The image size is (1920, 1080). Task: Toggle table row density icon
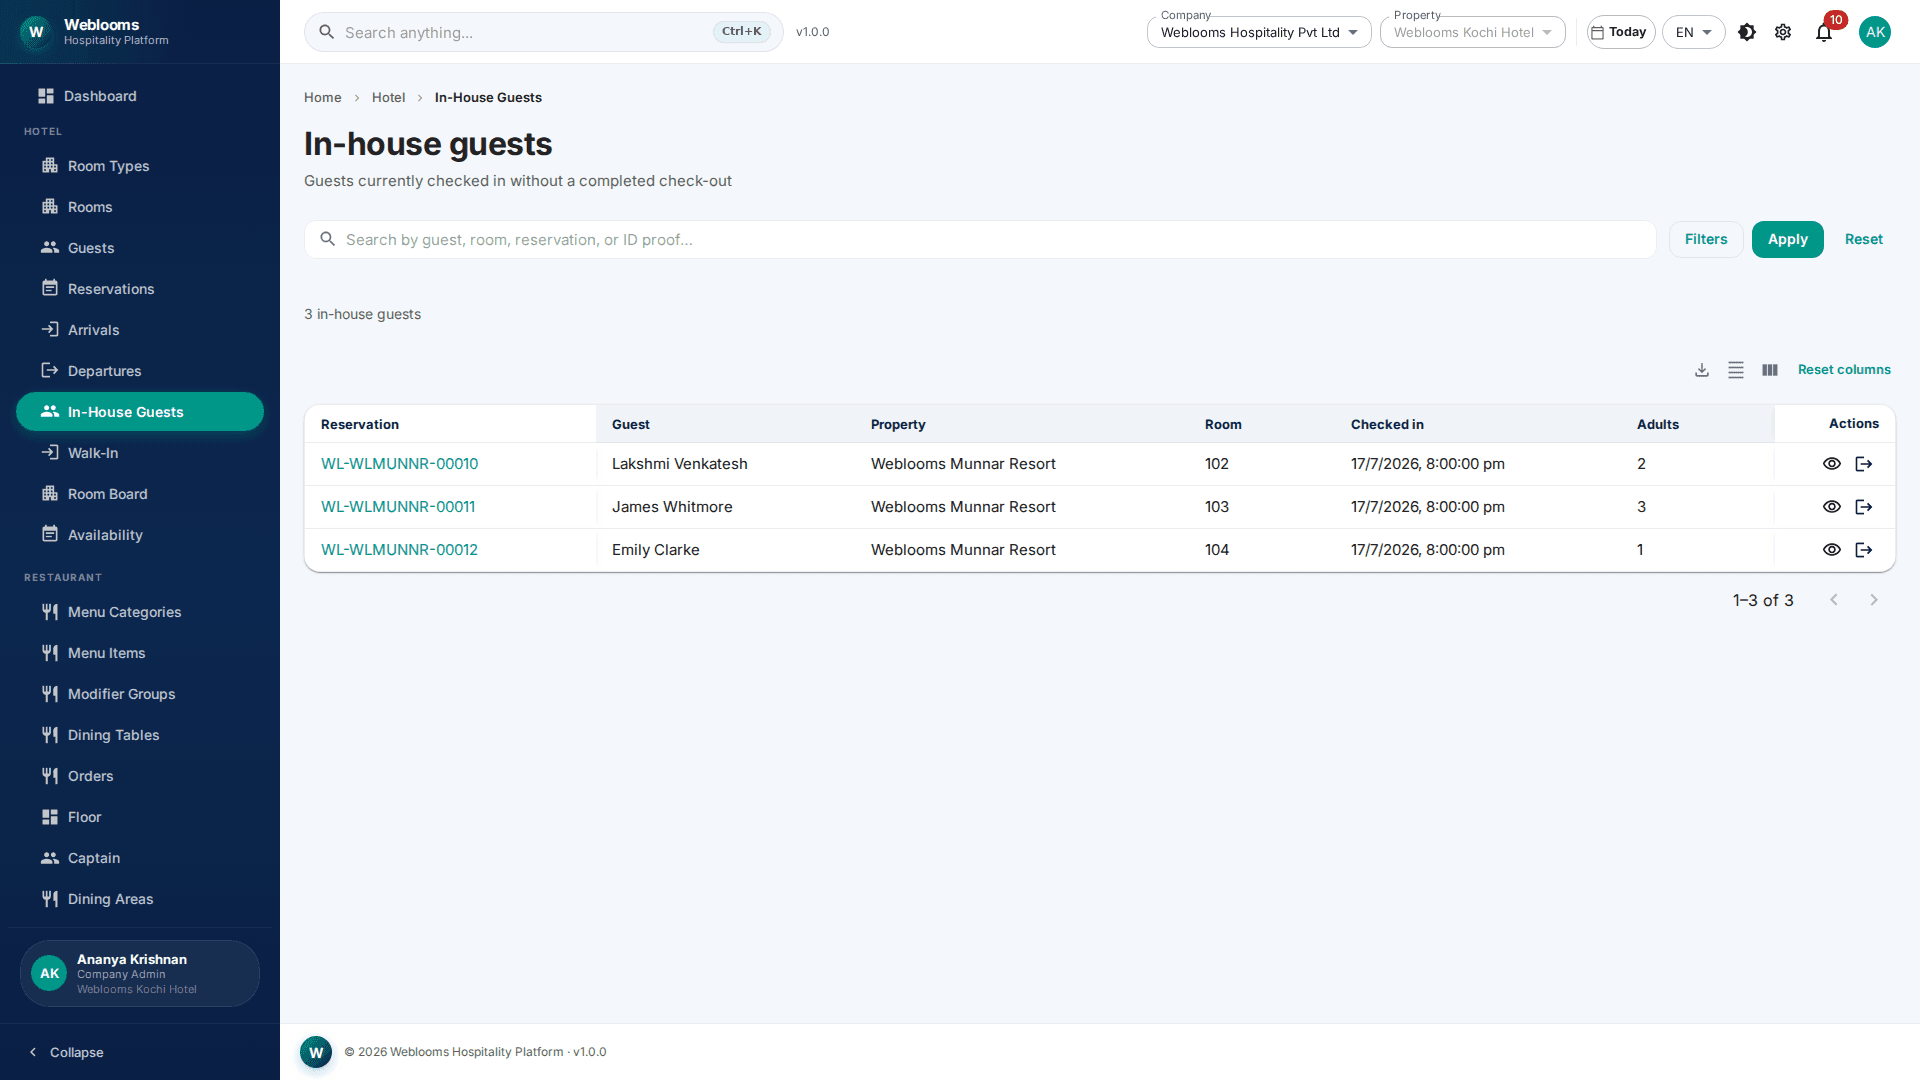1736,370
